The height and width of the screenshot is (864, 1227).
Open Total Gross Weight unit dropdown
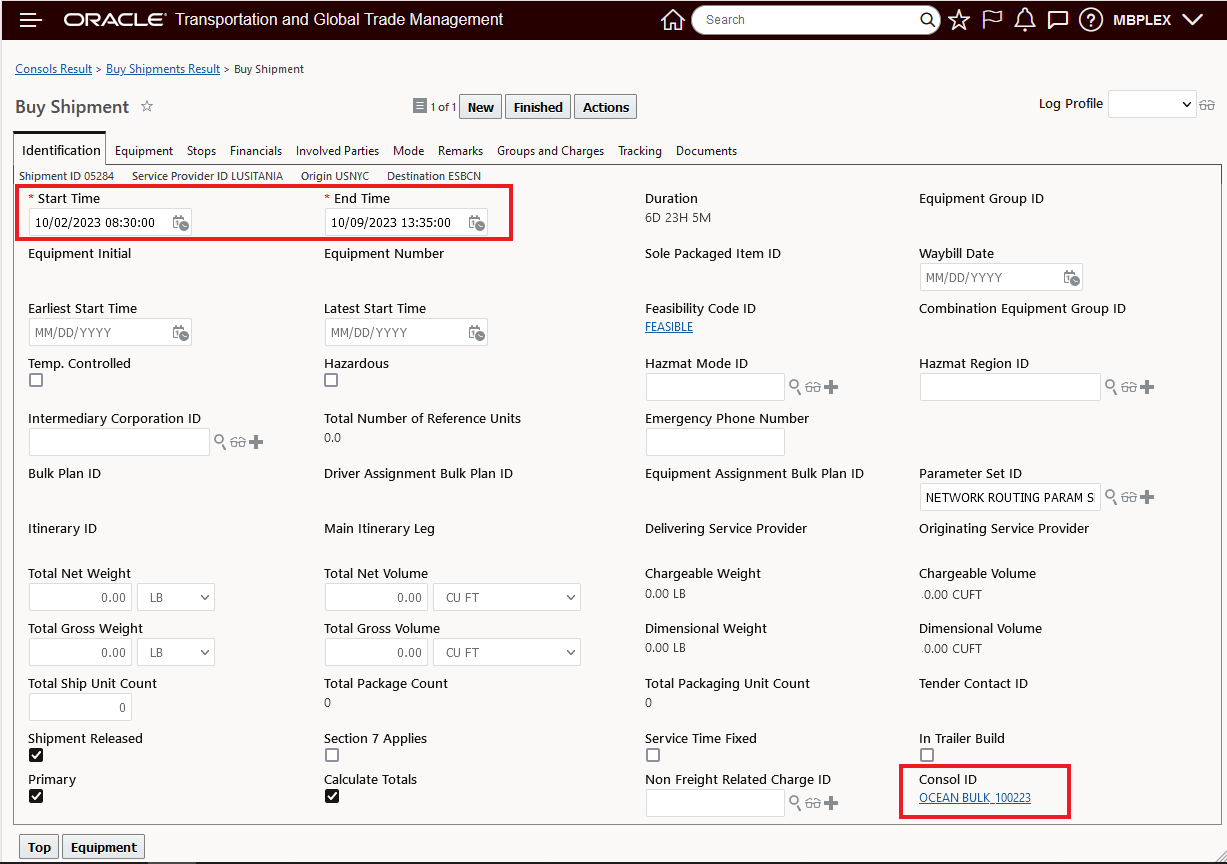click(x=176, y=653)
